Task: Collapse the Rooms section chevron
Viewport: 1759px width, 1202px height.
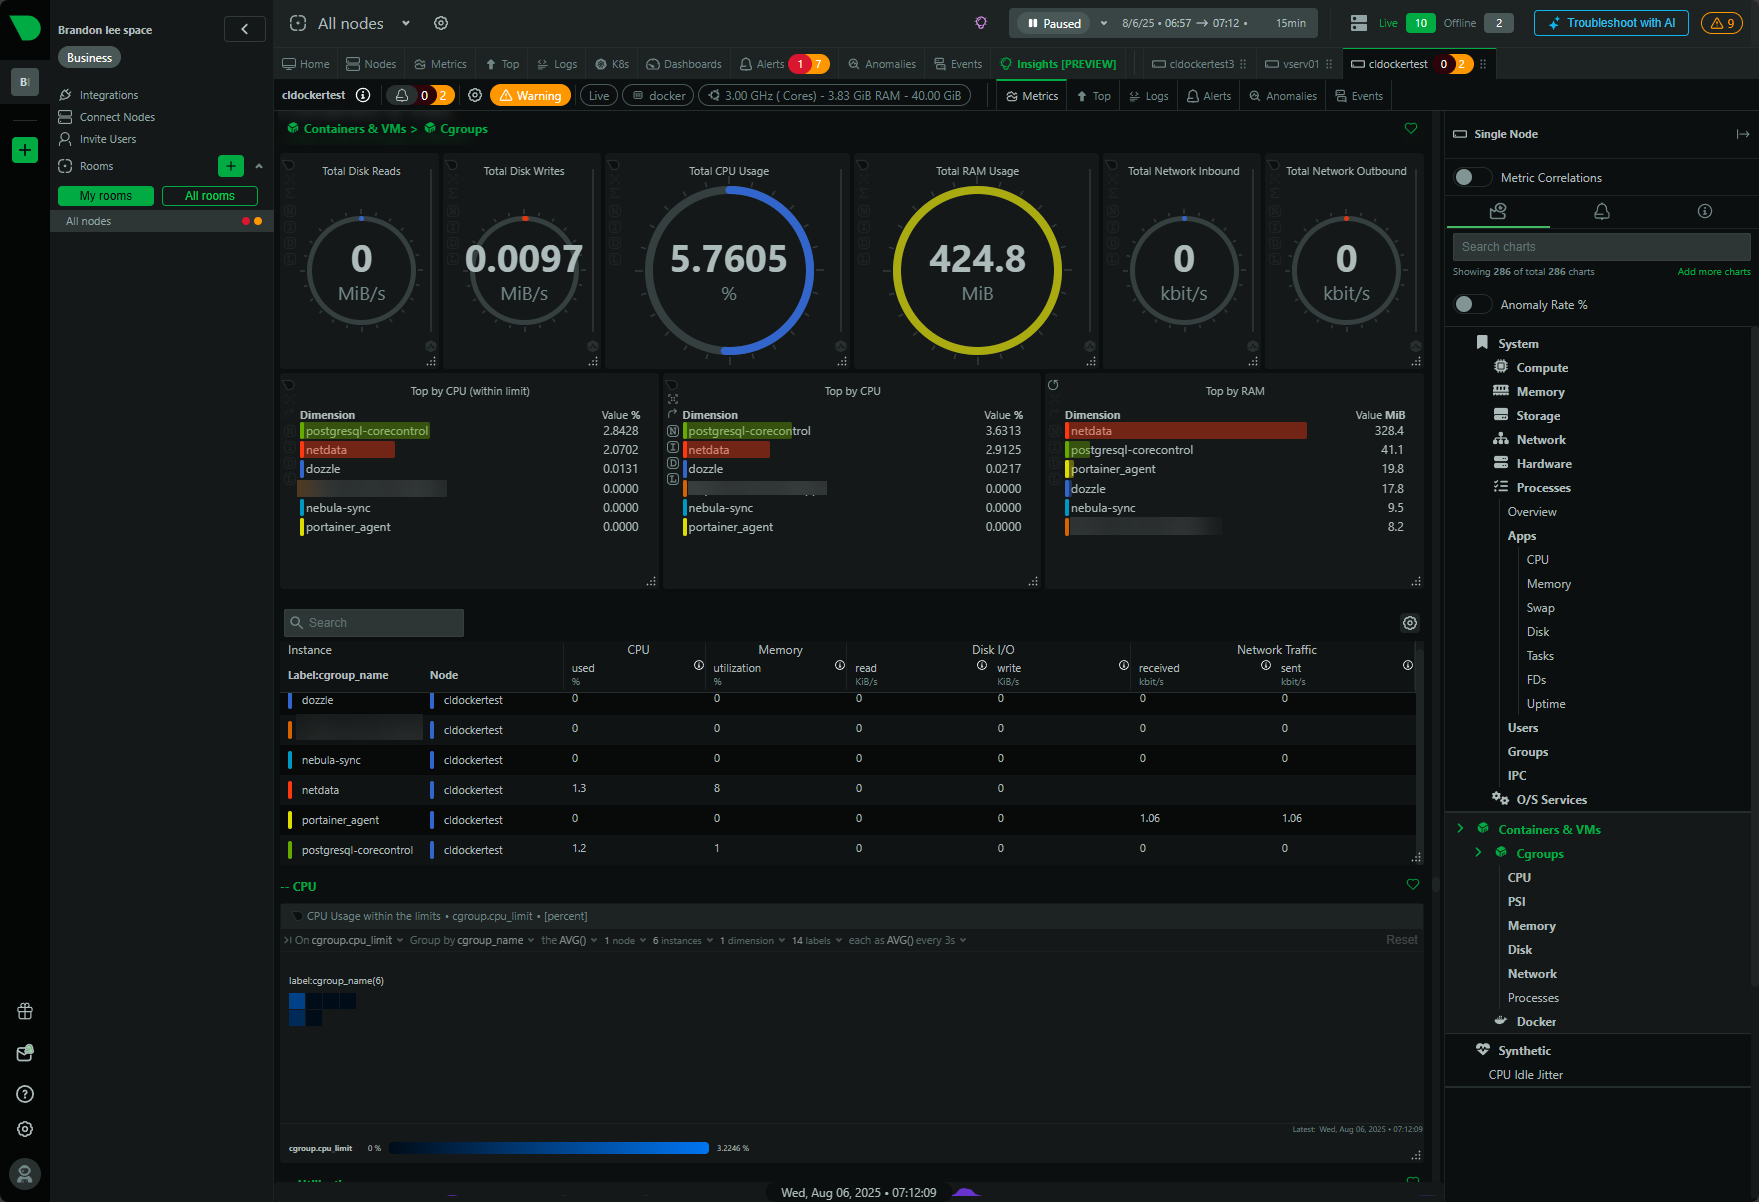Action: pyautogui.click(x=259, y=166)
